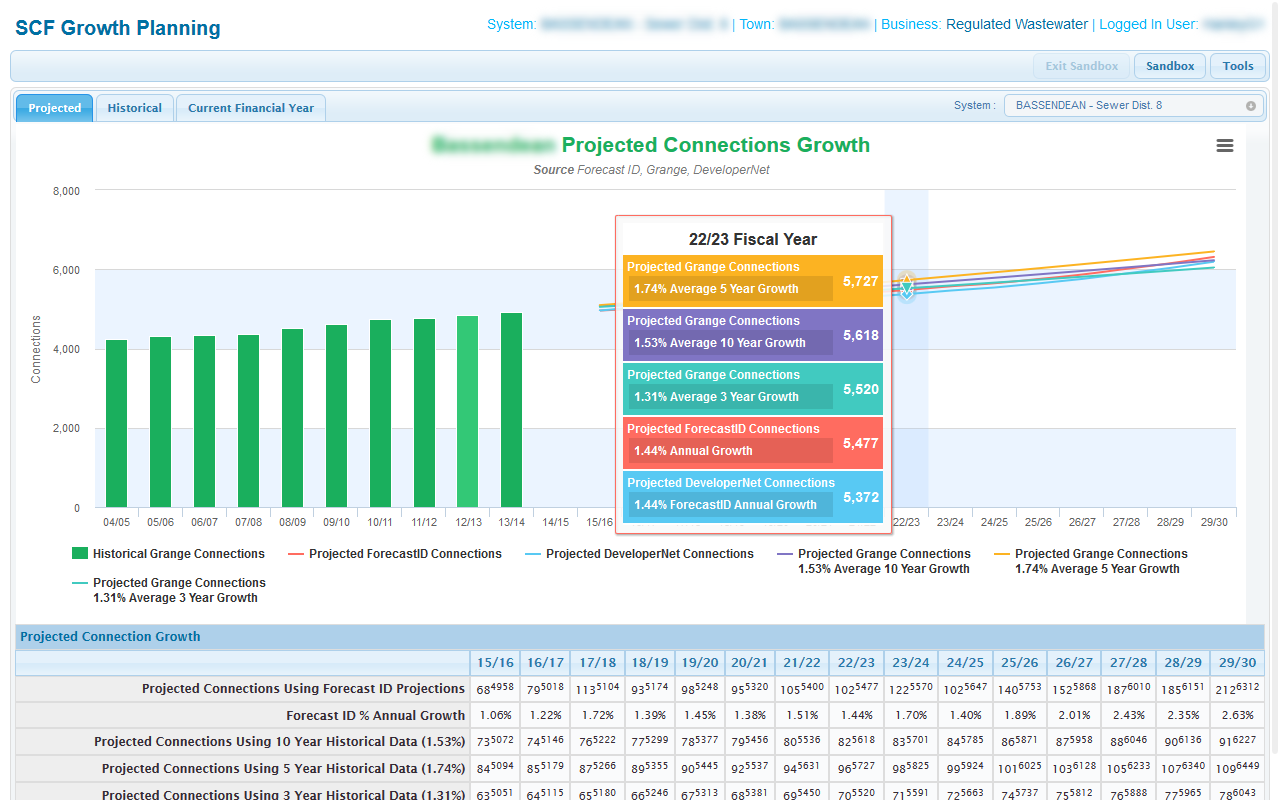Screen dimensions: 1280x800
Task: Click the chart source subtitle text
Action: [x=652, y=170]
